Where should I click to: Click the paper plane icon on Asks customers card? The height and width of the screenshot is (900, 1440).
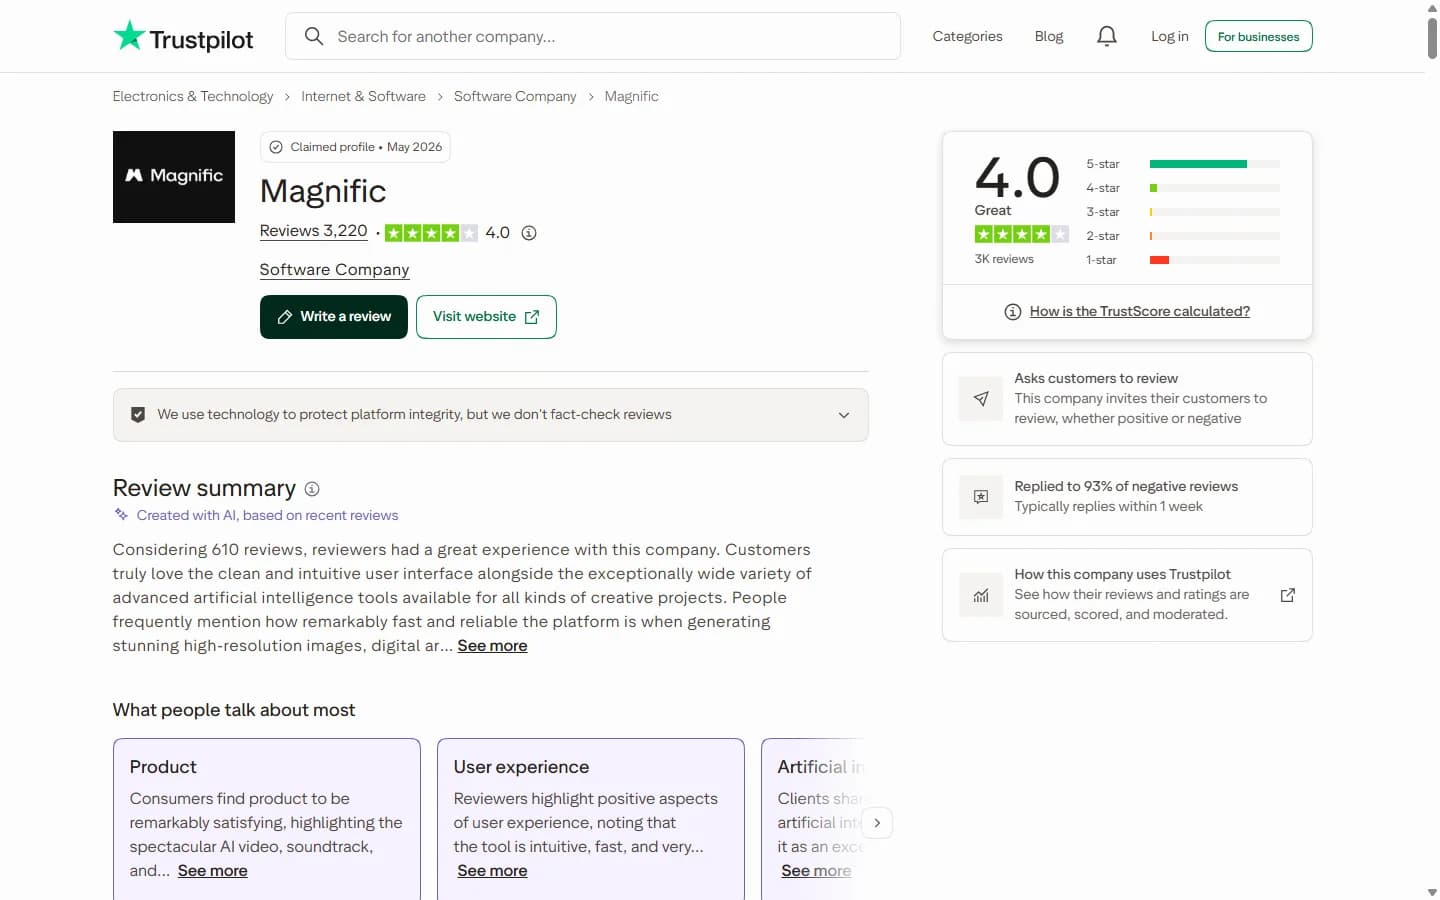tap(981, 398)
